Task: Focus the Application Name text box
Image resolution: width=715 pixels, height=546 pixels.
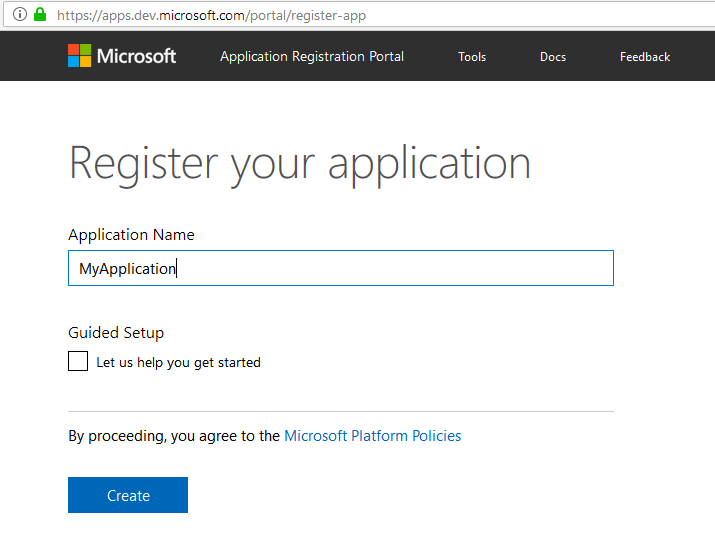Action: click(341, 268)
